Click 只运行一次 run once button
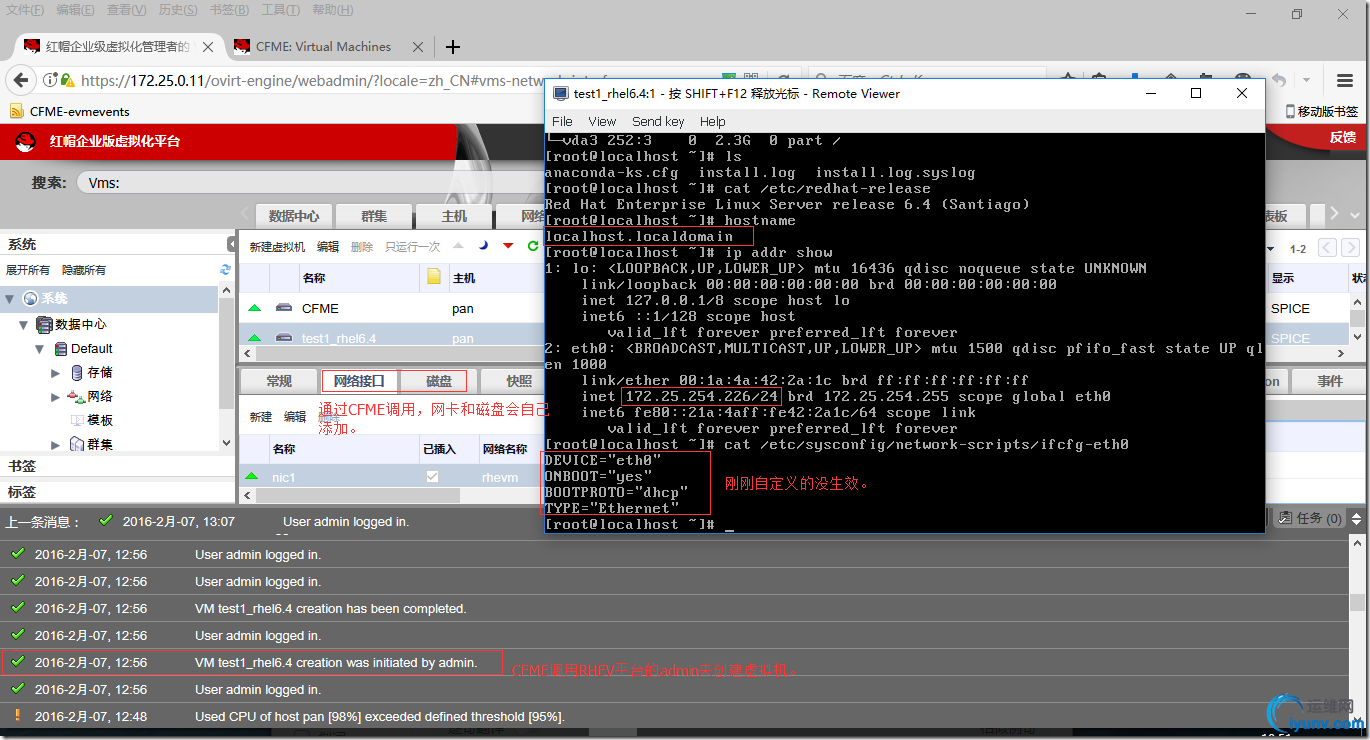This screenshot has width=1370, height=740. (412, 247)
